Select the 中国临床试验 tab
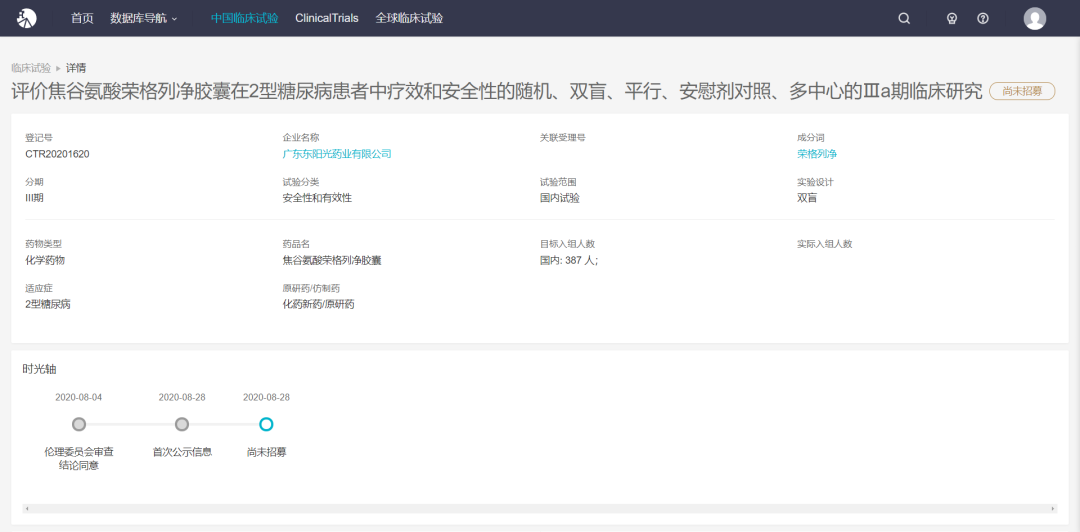The height and width of the screenshot is (532, 1080). [245, 19]
